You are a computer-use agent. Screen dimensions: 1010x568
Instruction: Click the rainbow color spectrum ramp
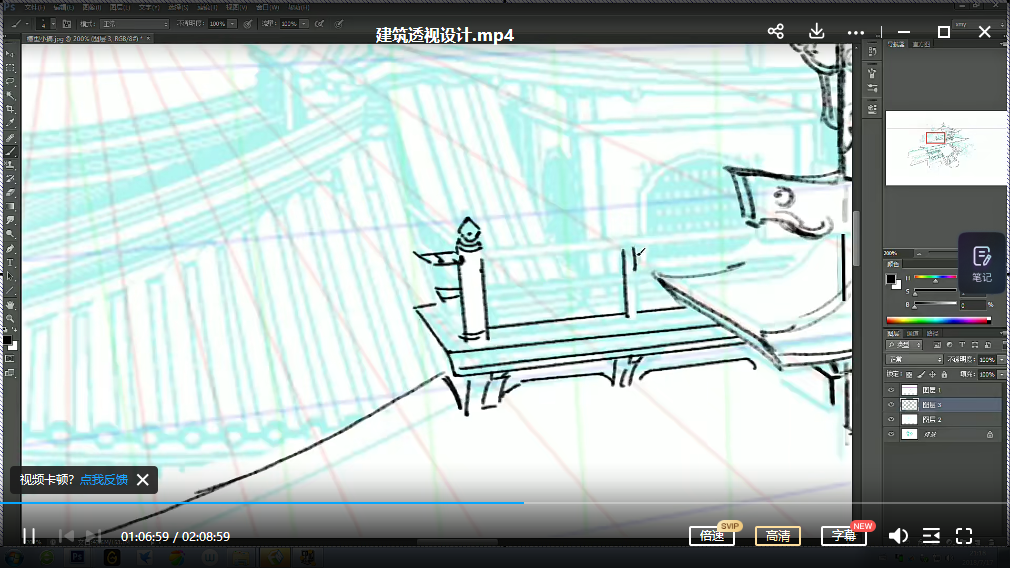coord(939,320)
